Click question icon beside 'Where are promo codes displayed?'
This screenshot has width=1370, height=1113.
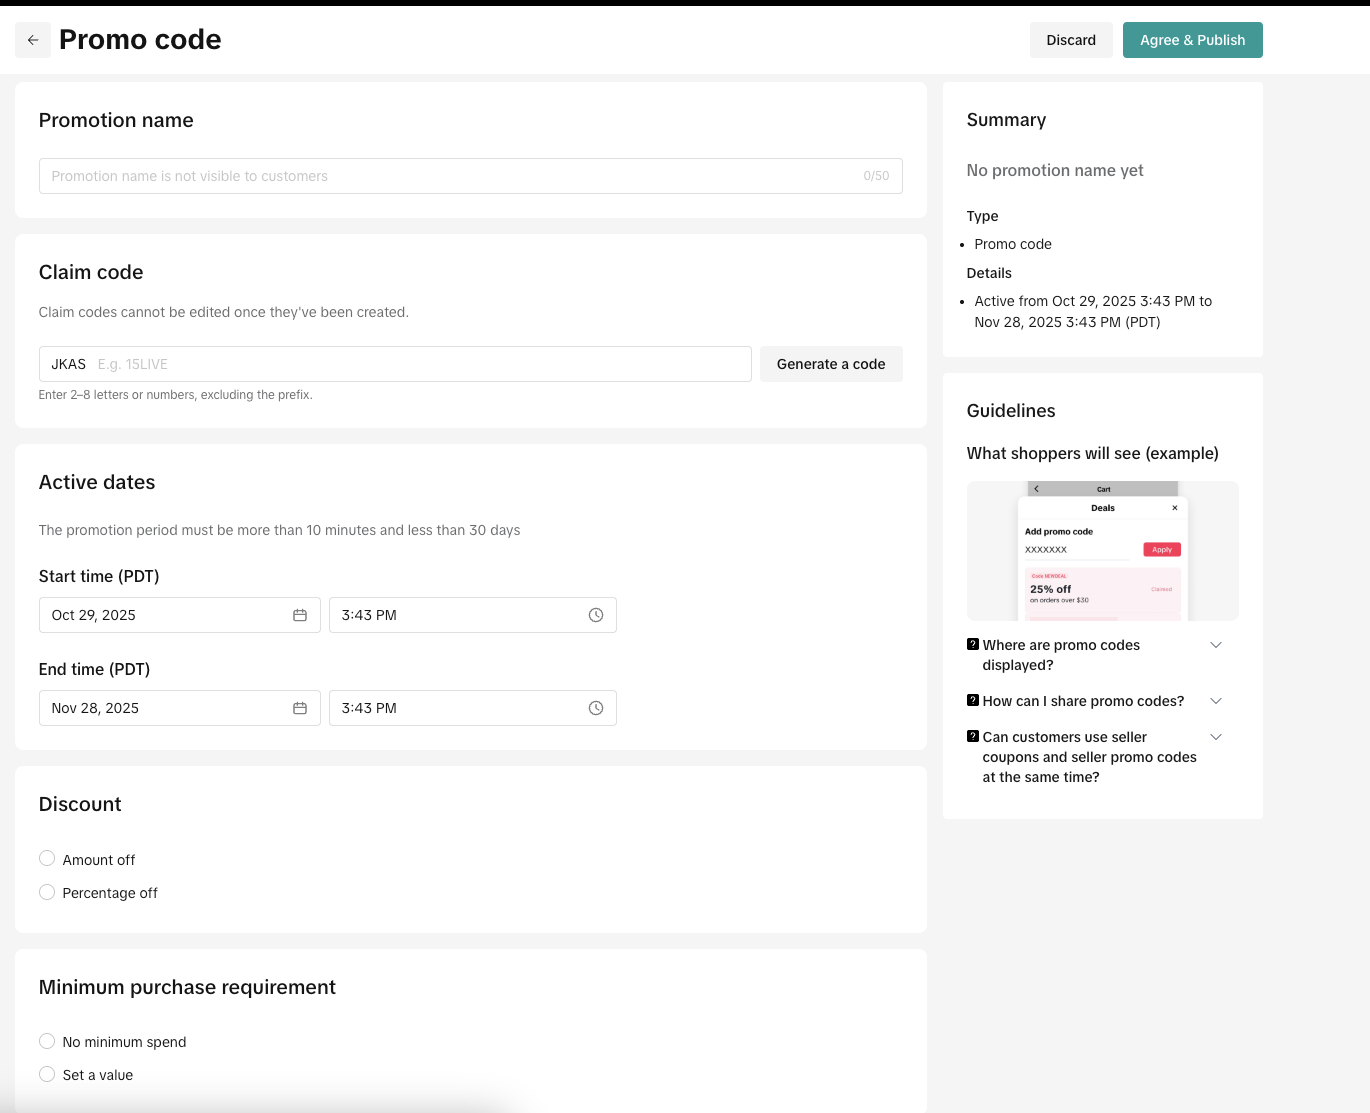point(973,645)
